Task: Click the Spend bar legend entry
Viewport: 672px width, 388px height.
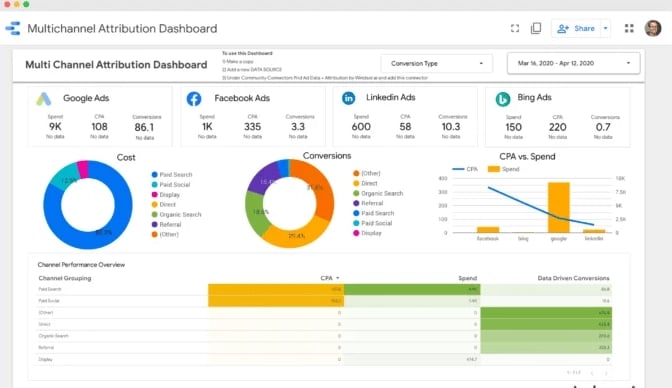Action: point(504,169)
